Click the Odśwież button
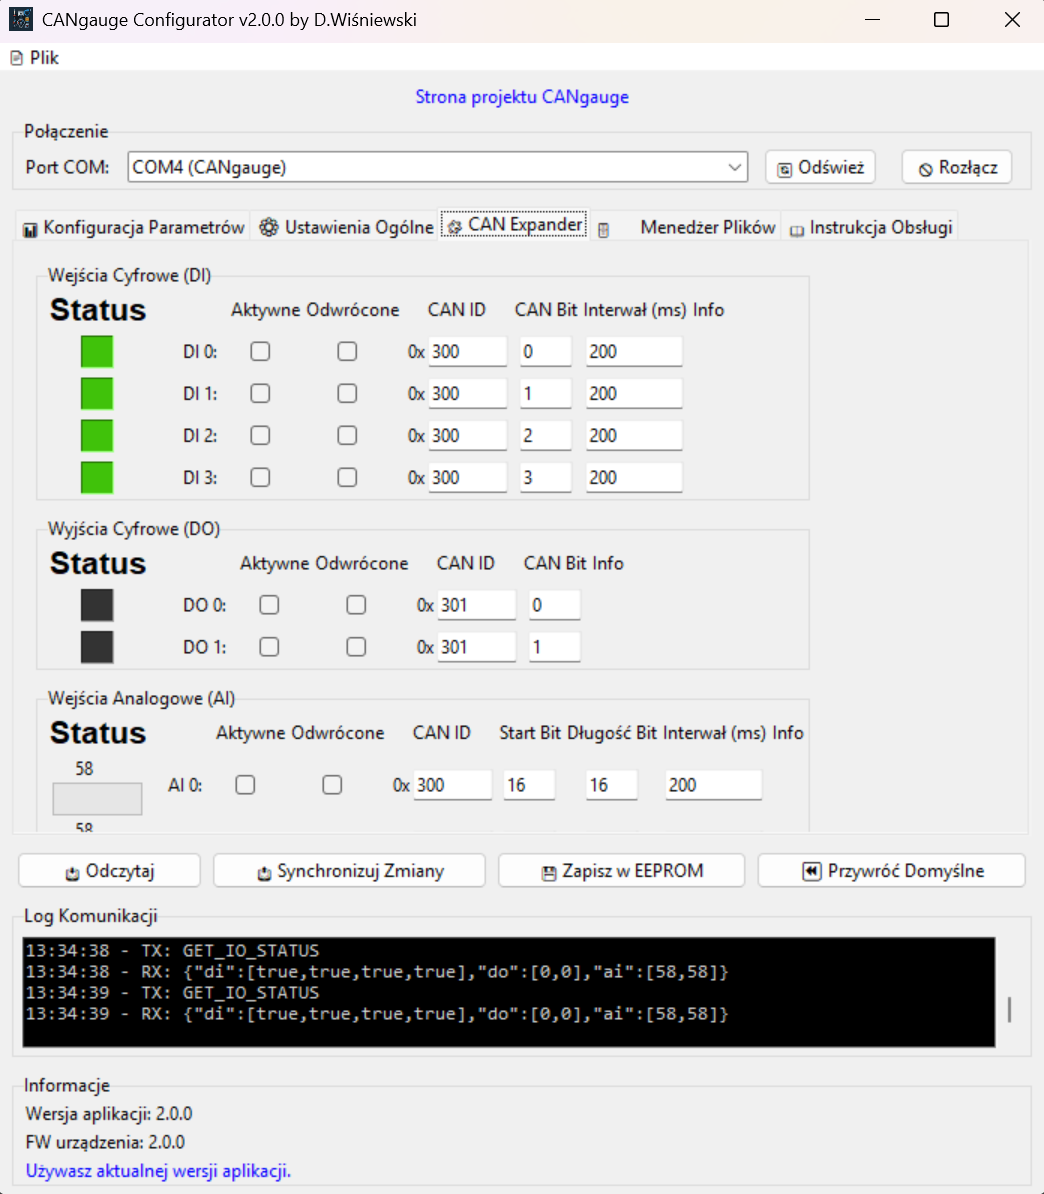 tap(820, 168)
